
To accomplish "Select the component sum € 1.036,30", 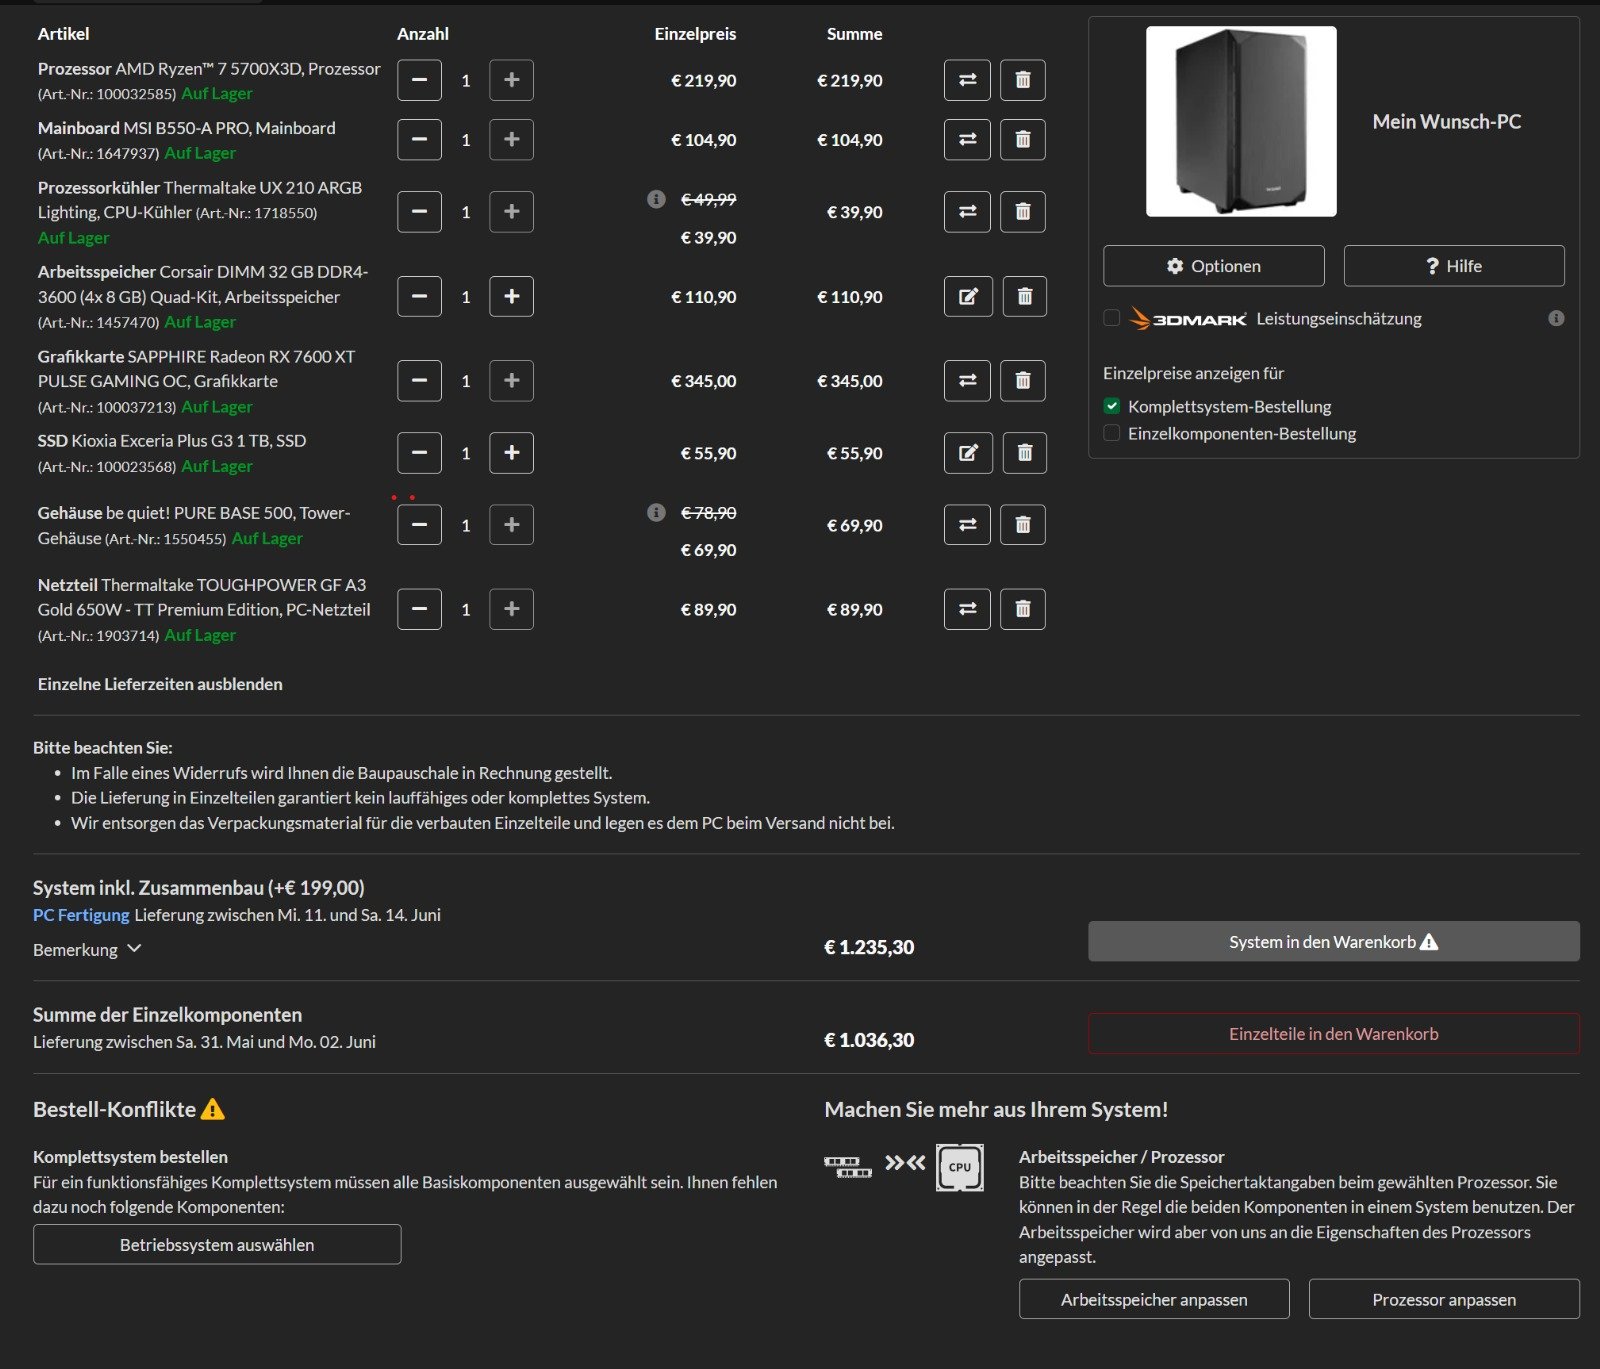I will [x=869, y=1040].
